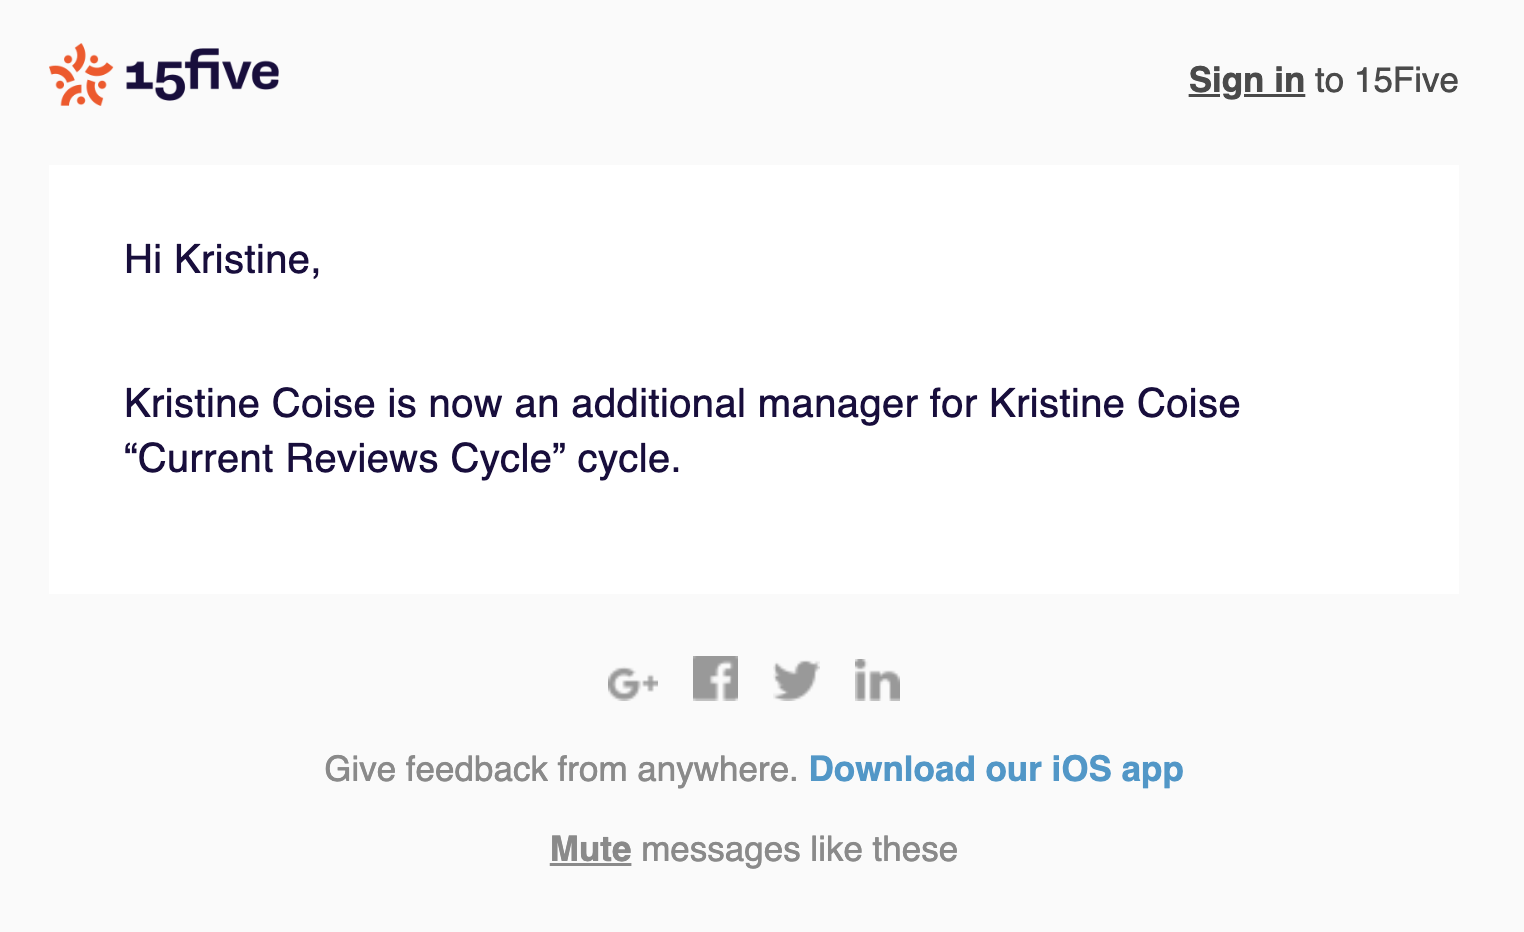Click within the social media icons row

pos(755,680)
